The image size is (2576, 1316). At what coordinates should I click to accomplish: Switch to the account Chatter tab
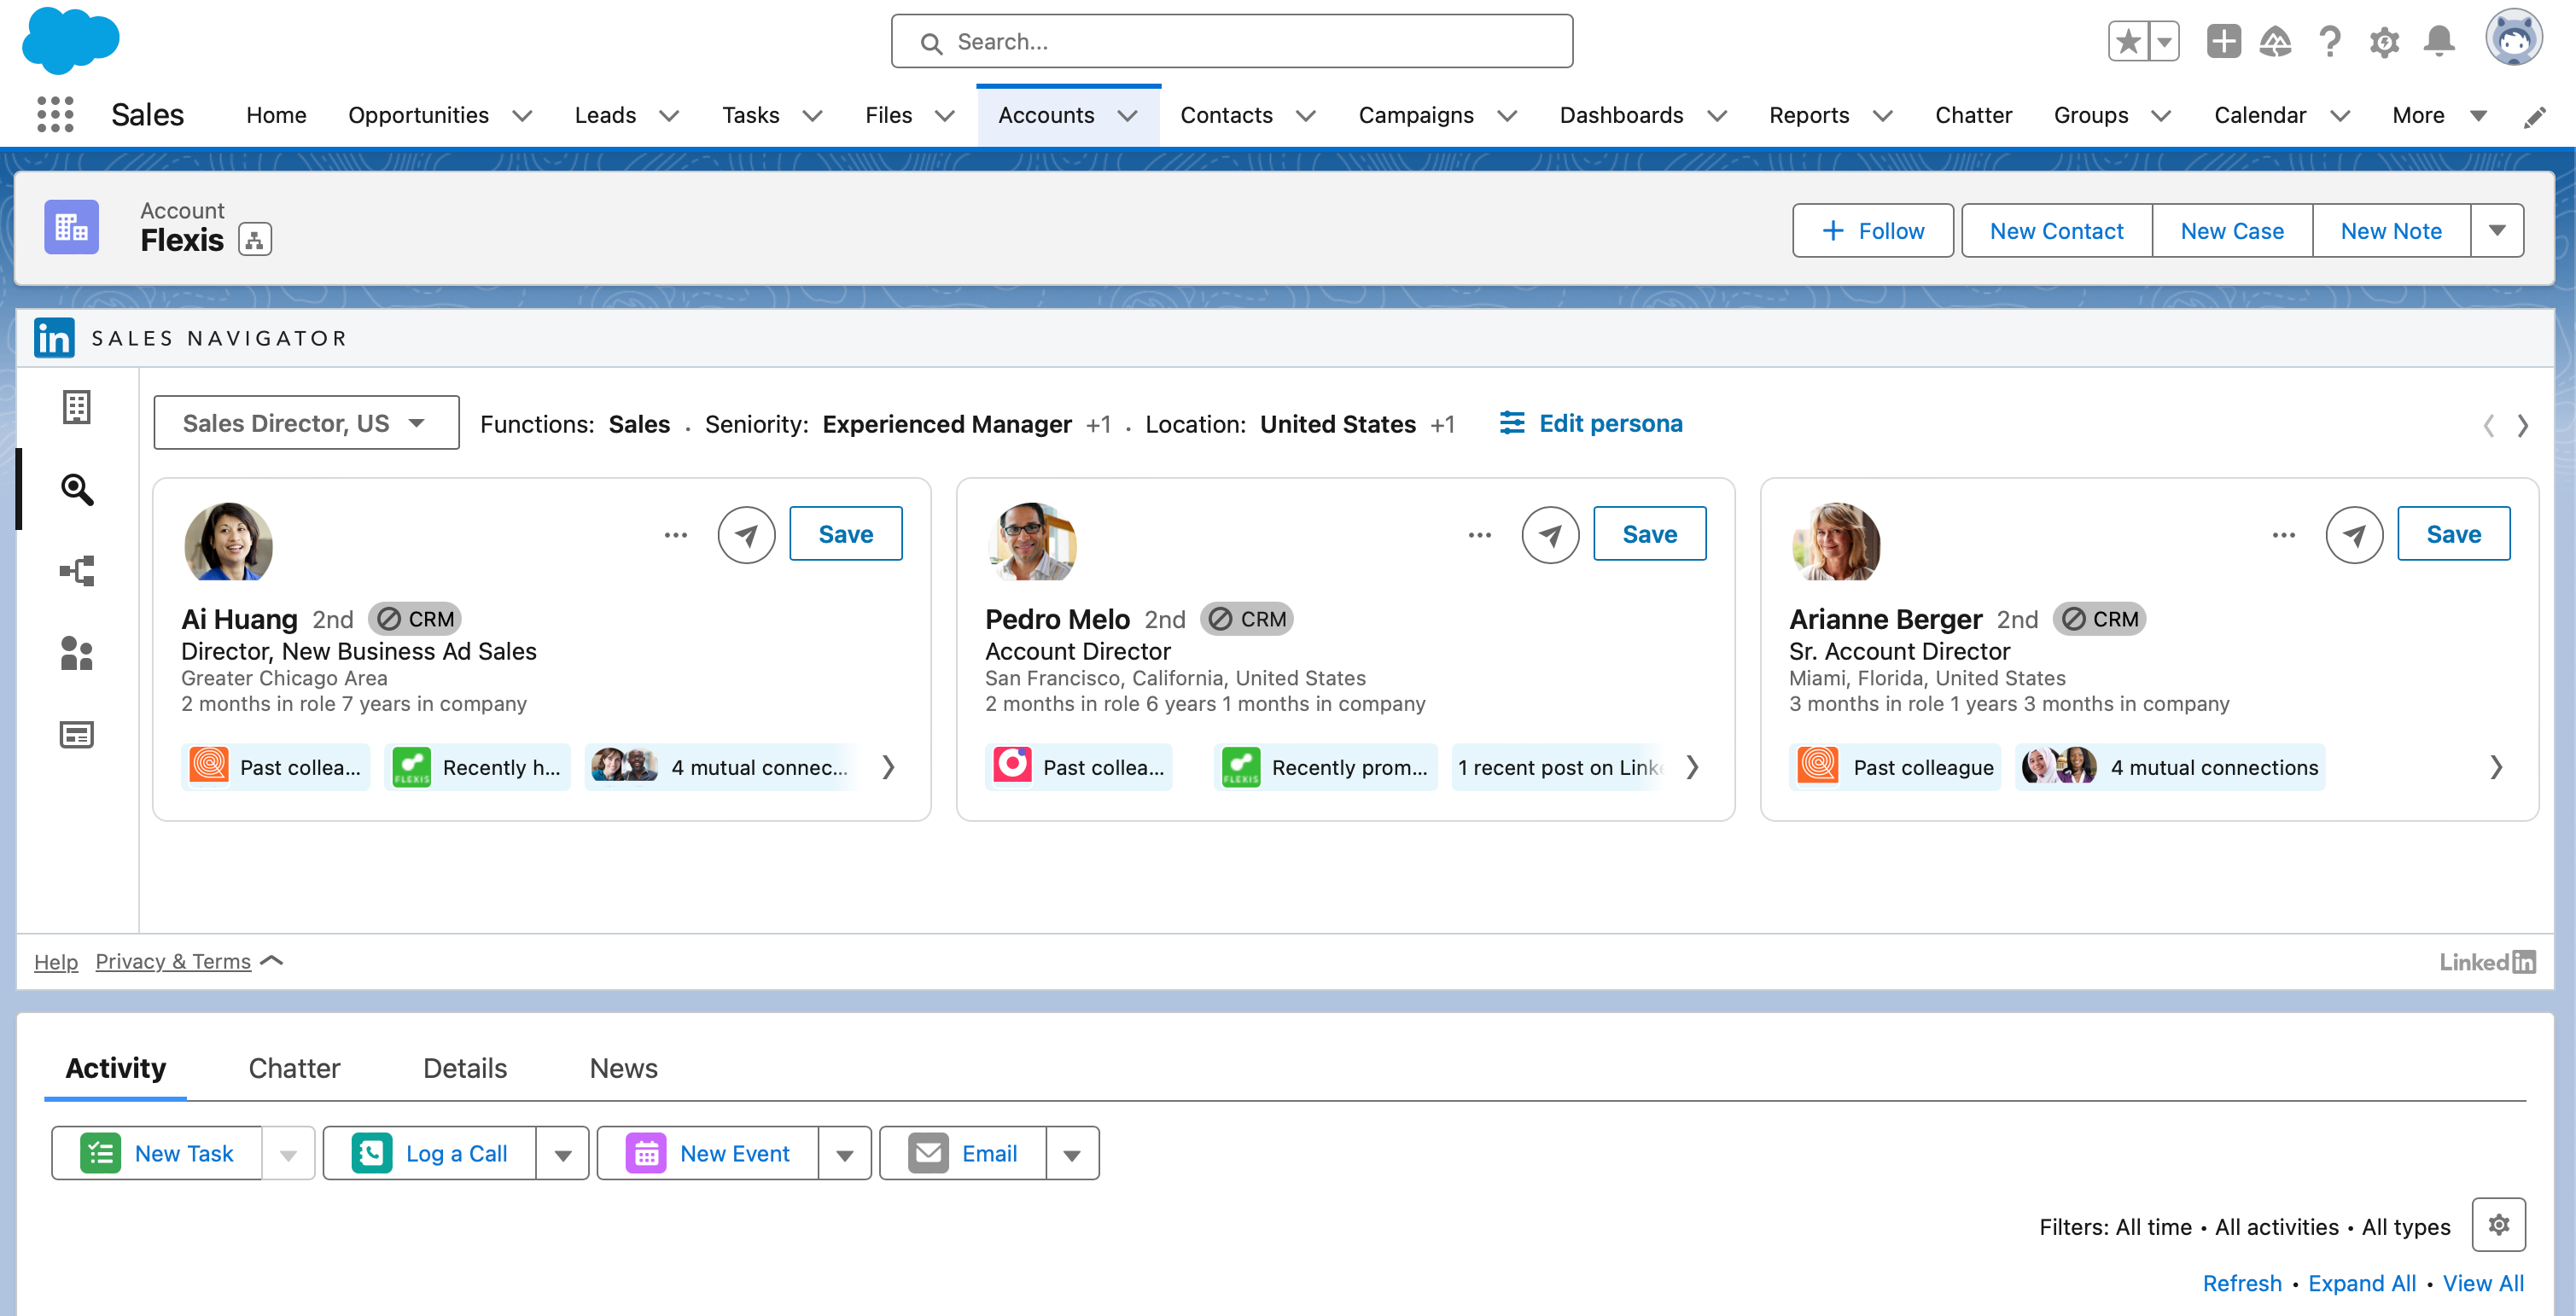point(294,1069)
